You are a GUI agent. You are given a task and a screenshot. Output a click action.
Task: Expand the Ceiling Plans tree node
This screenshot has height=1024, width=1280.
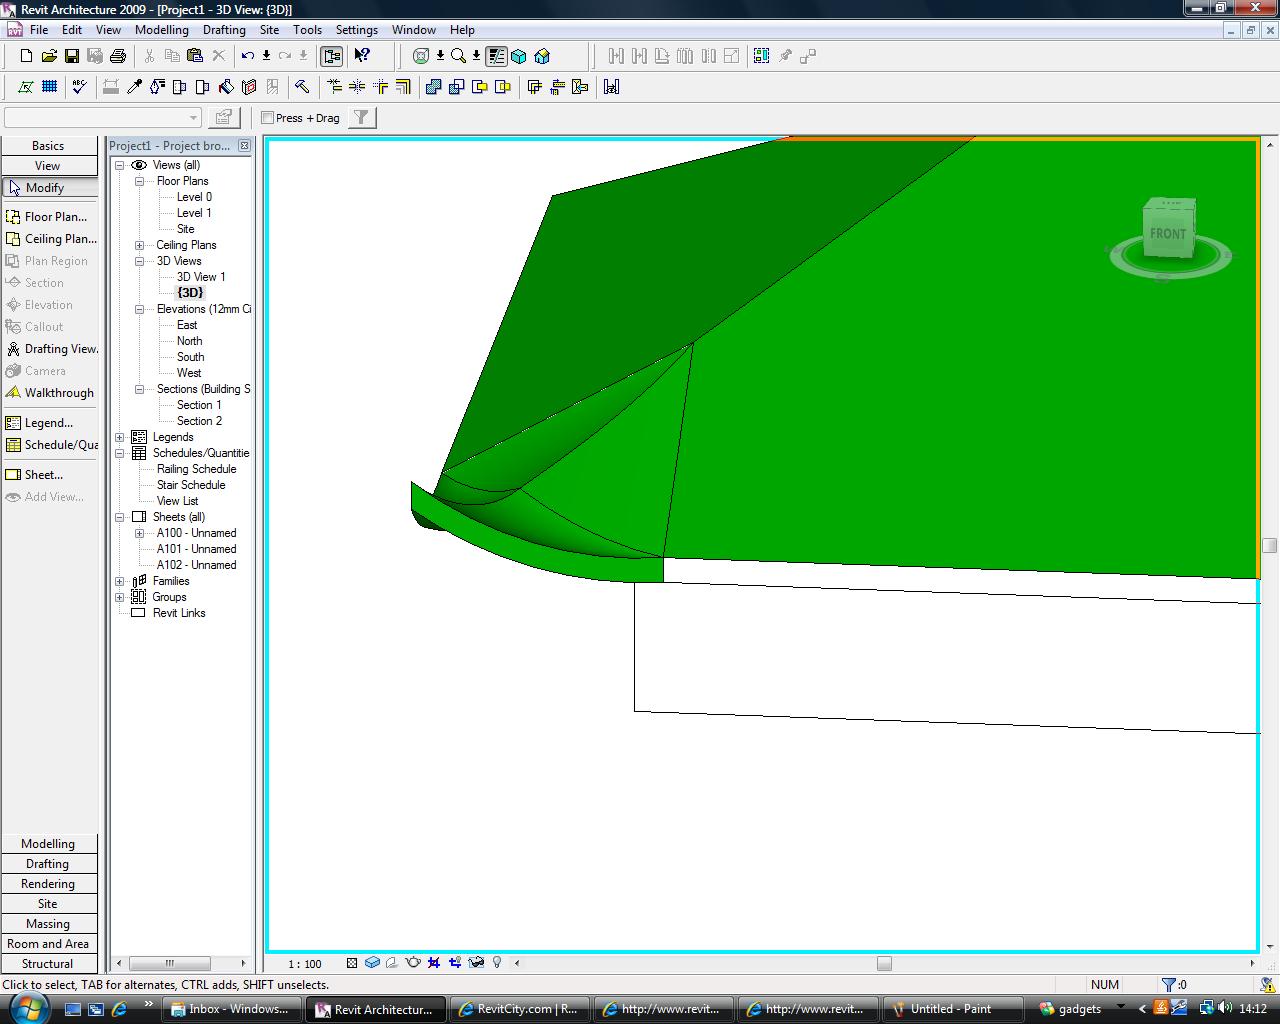(x=140, y=245)
